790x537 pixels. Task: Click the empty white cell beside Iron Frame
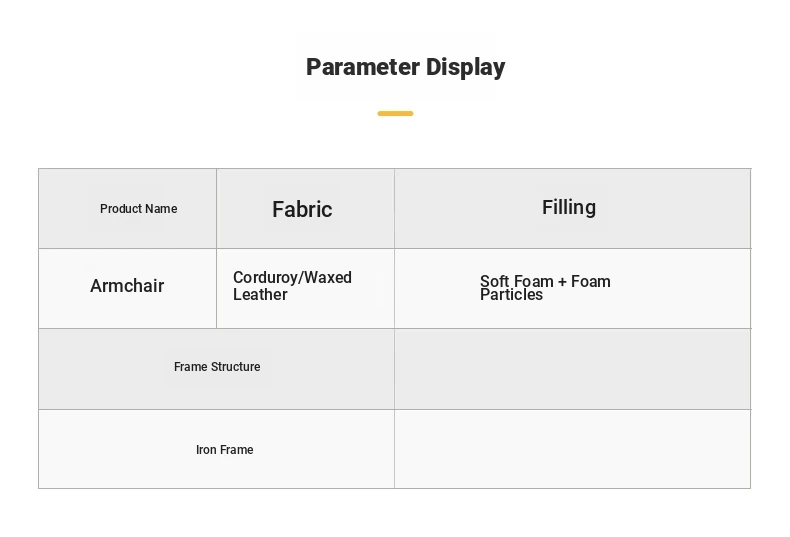572,449
